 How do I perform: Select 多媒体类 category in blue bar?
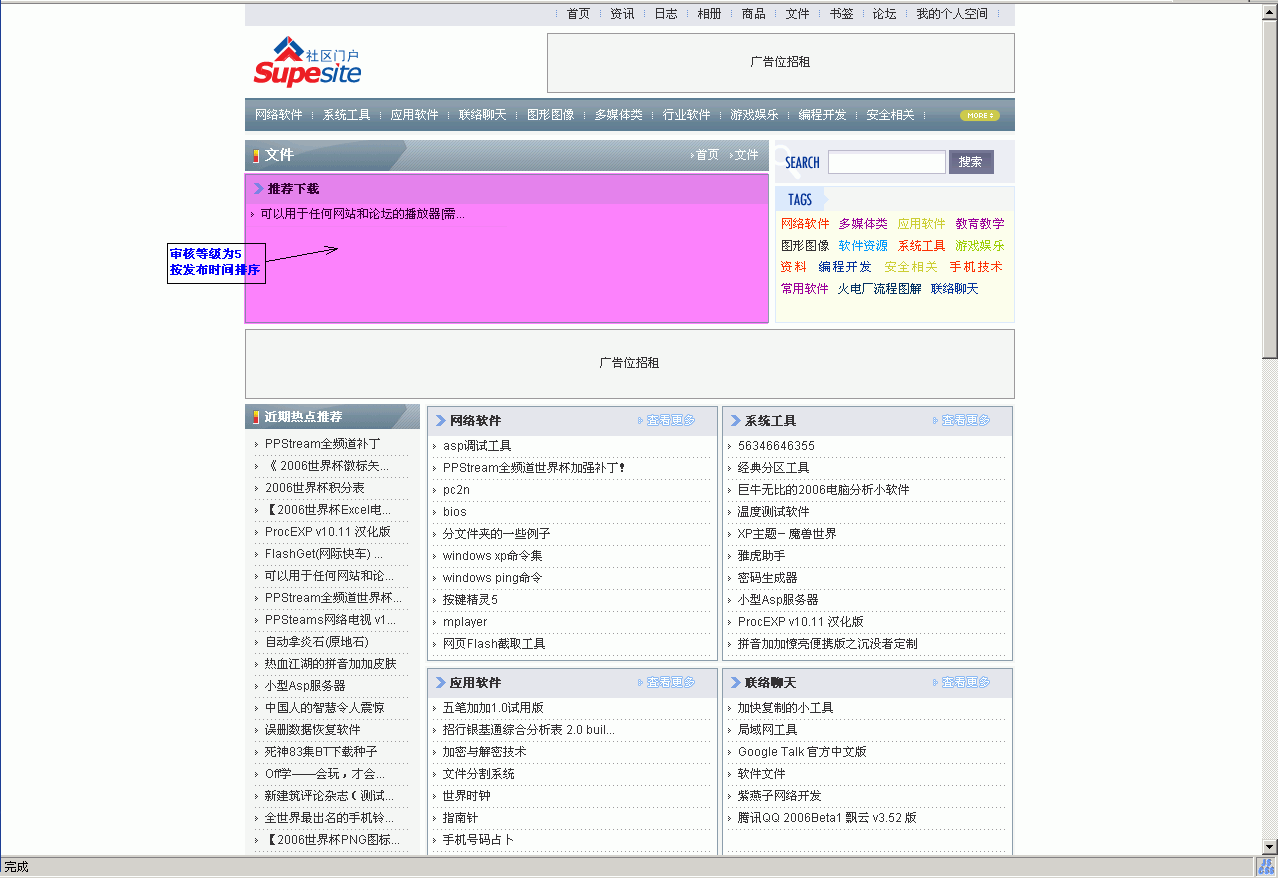619,115
